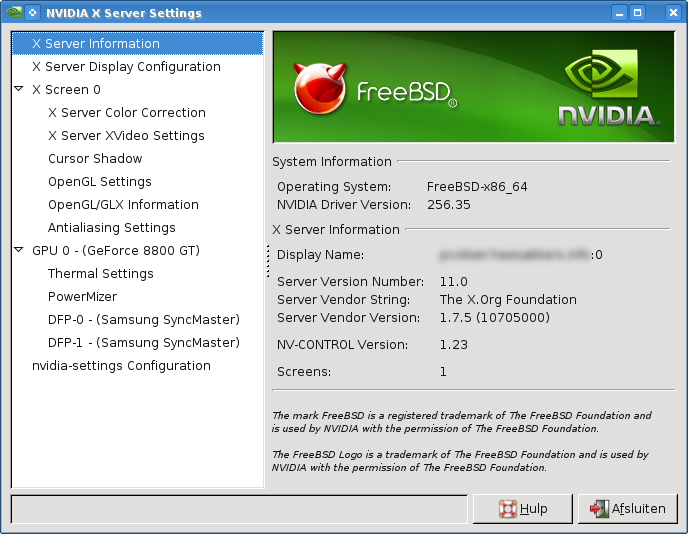The height and width of the screenshot is (534, 688).
Task: Click the System Information section heading
Action: (x=332, y=161)
